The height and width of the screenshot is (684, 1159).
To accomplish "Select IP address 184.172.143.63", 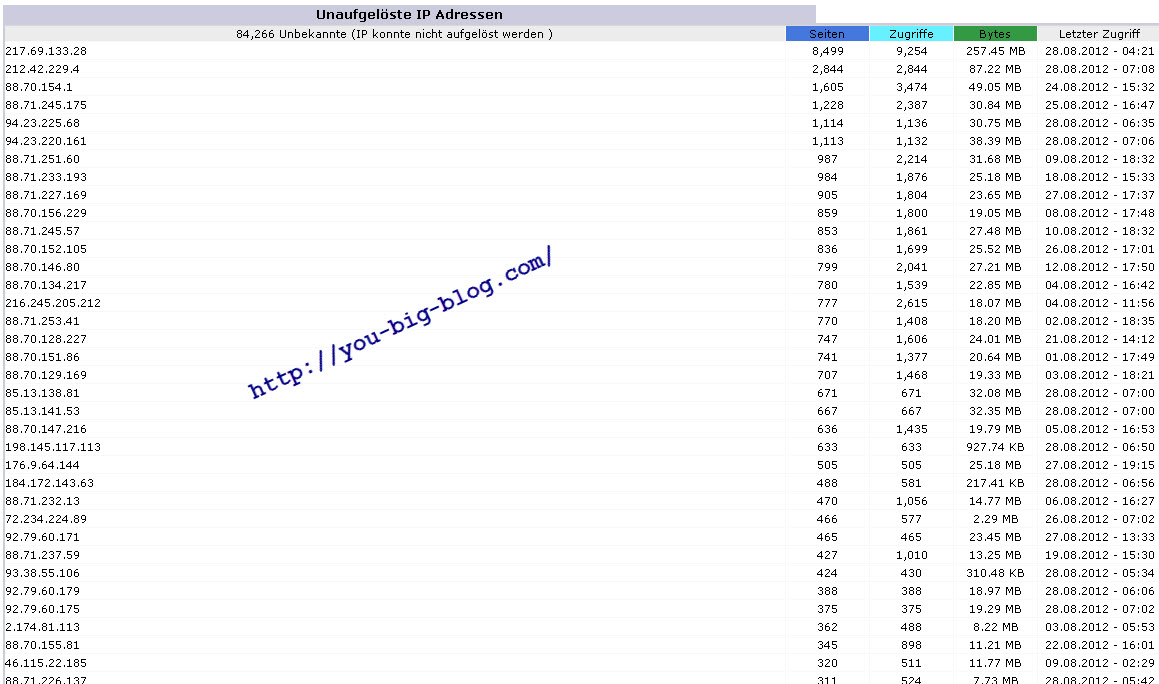I will (50, 483).
